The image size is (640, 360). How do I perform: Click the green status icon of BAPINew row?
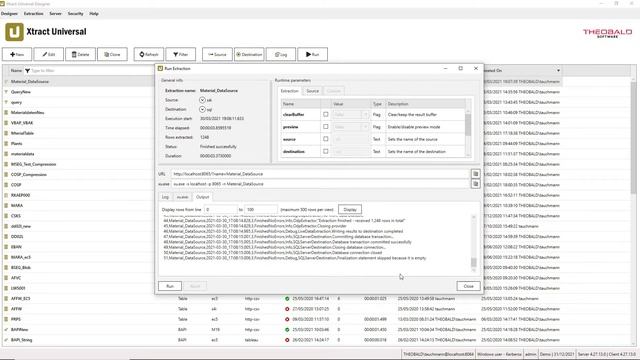(287, 330)
